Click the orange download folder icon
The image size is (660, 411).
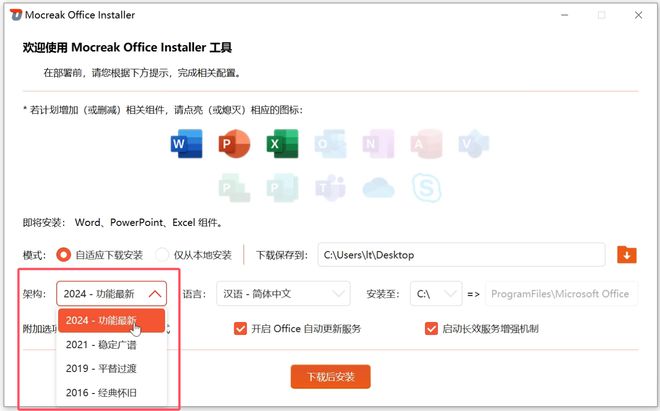627,255
